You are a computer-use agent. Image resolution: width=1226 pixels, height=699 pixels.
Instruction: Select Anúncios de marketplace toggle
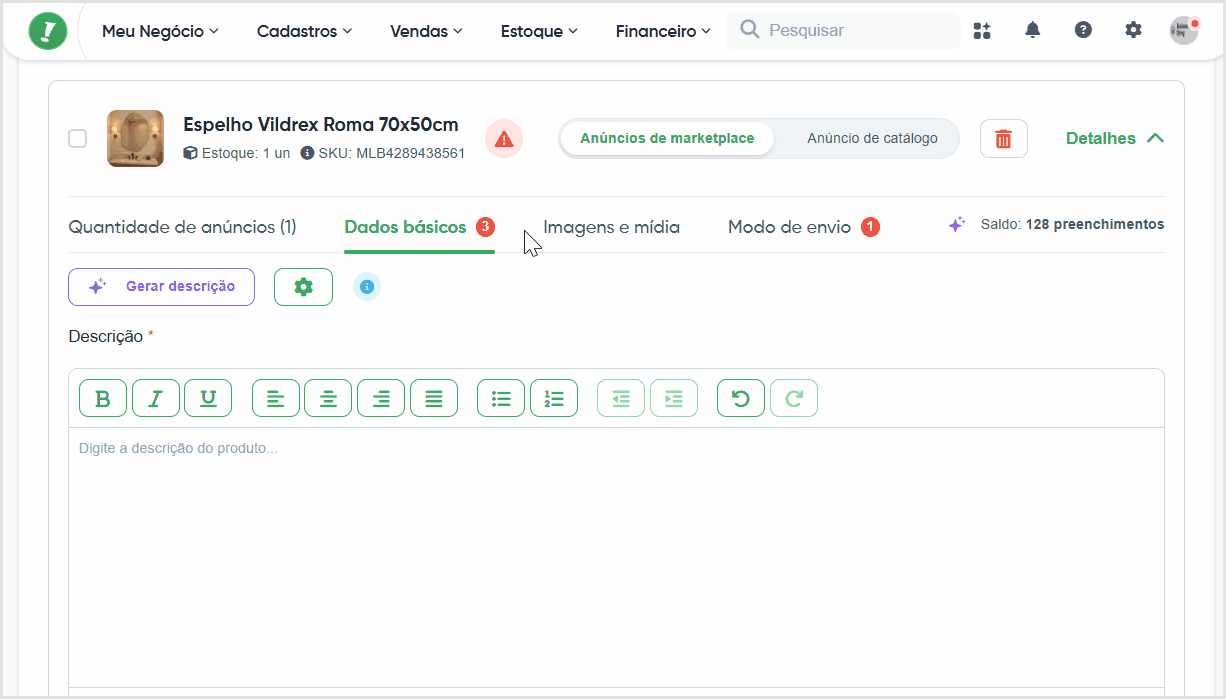coord(667,138)
